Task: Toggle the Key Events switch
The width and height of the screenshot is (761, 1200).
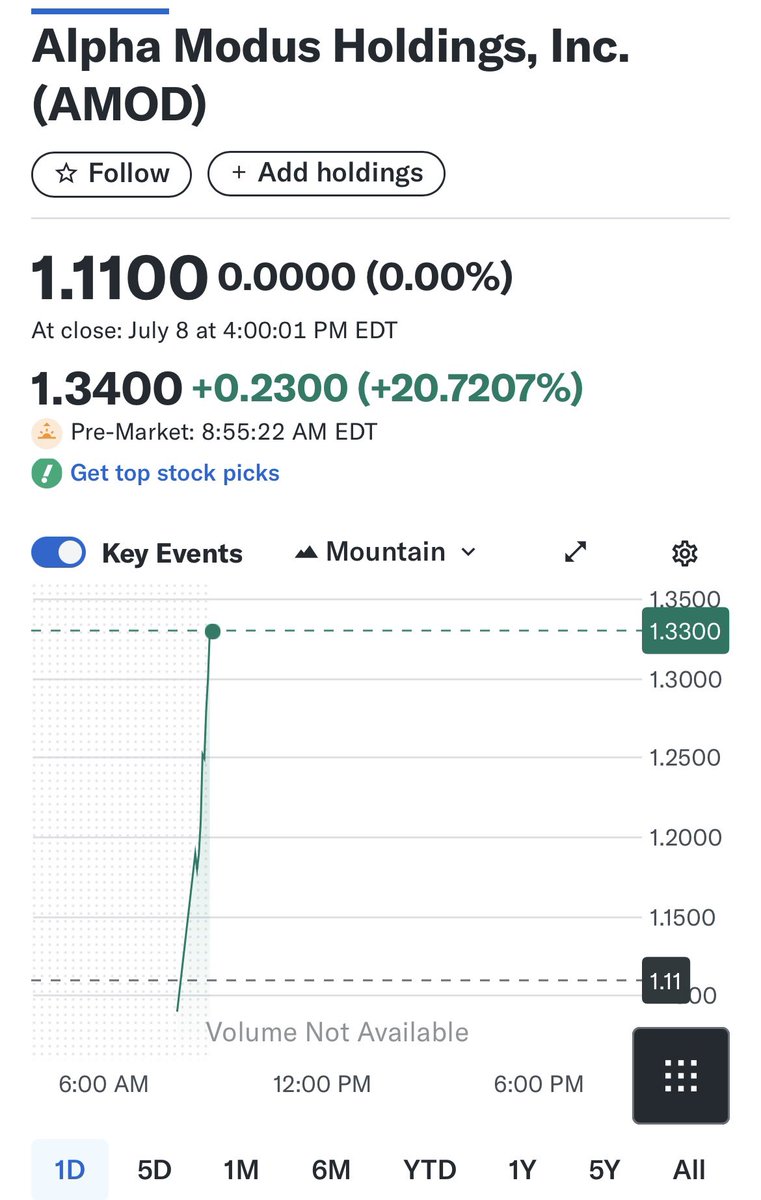Action: 59,553
